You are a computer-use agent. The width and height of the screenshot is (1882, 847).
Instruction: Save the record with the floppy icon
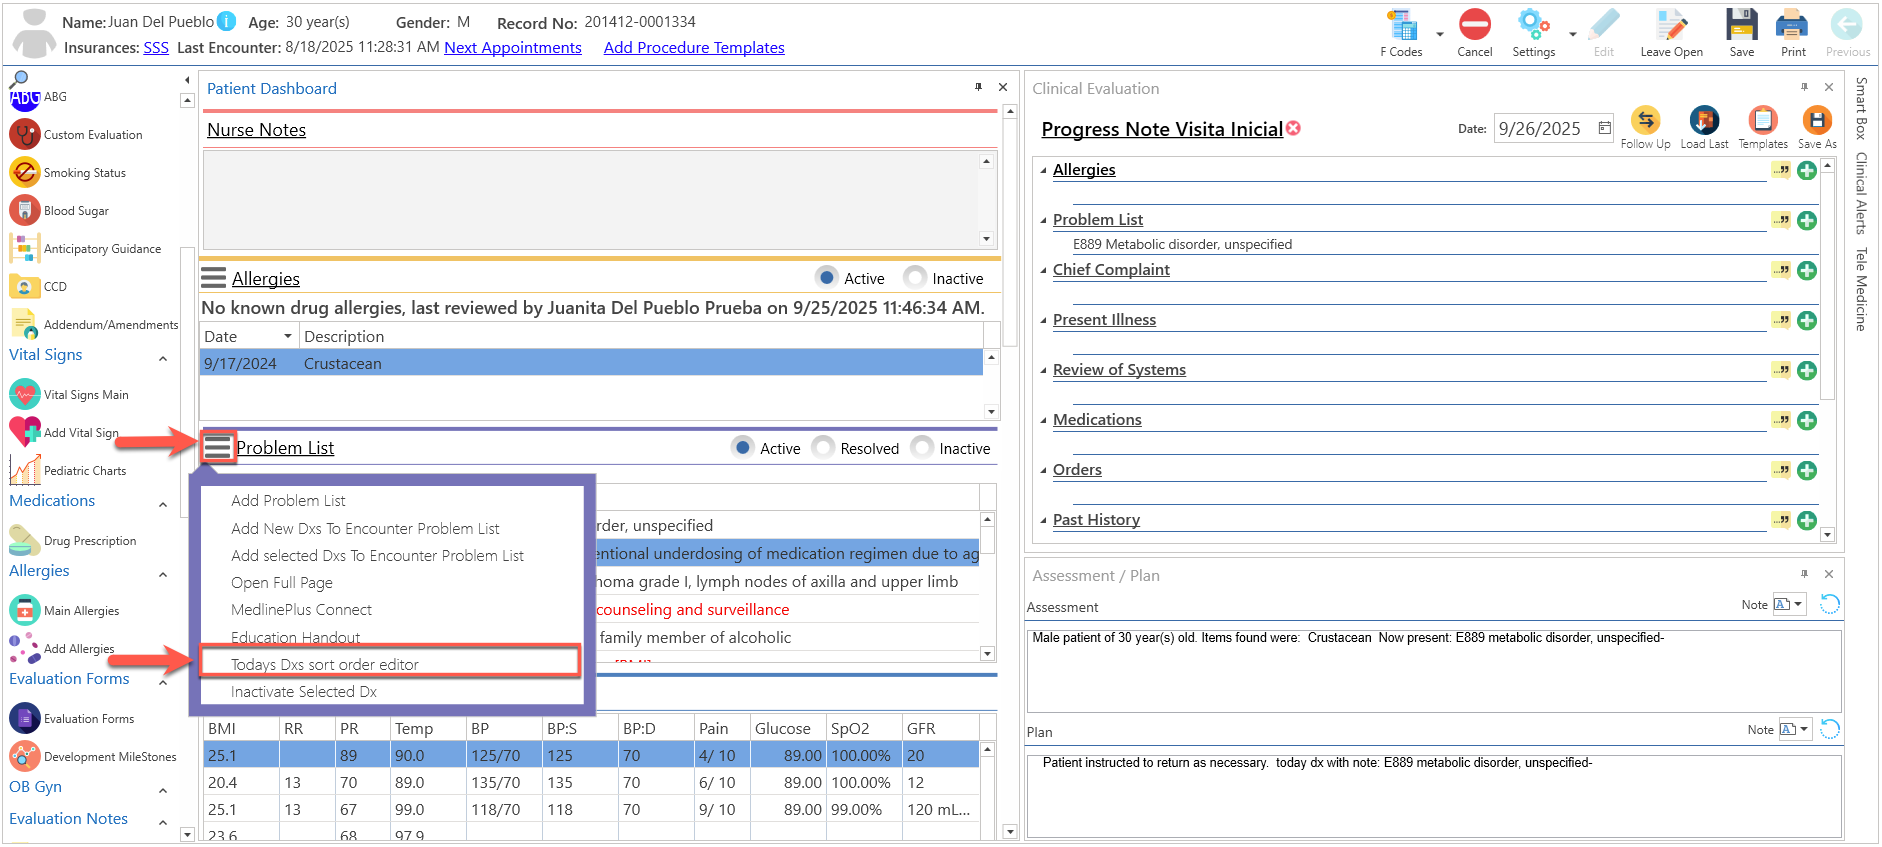click(1741, 24)
